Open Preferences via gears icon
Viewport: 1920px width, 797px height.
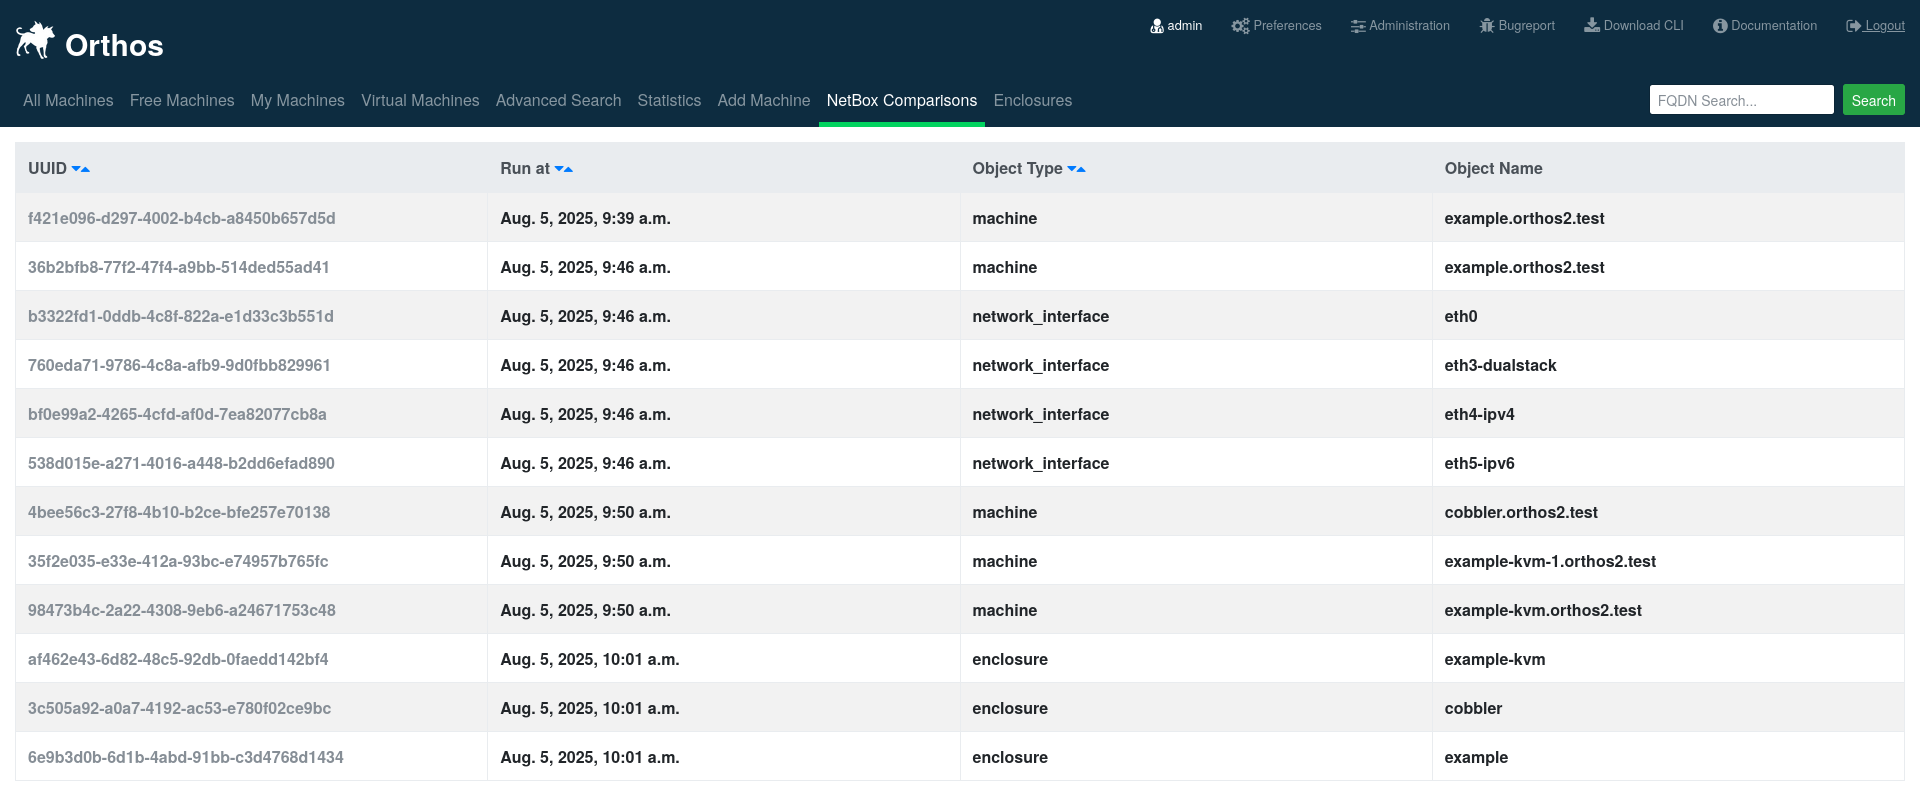(1240, 26)
